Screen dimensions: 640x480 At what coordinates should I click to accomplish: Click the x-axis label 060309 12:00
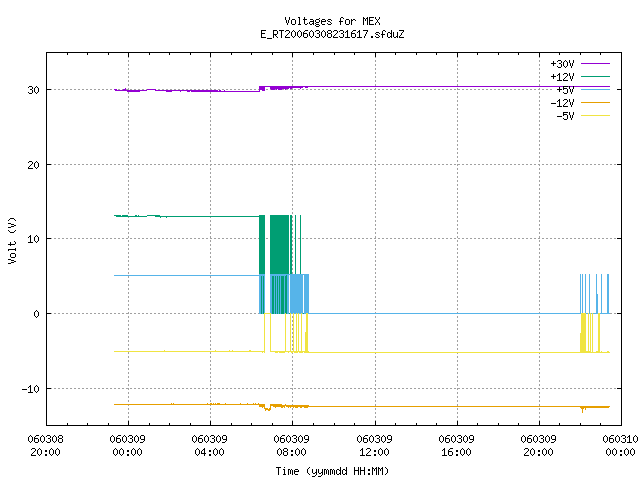click(x=375, y=446)
